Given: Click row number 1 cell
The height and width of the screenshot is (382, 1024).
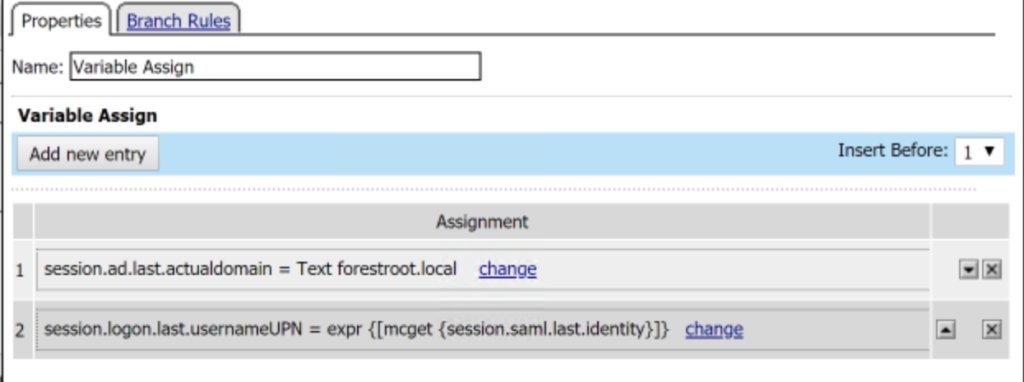Looking at the screenshot, I should point(20,270).
